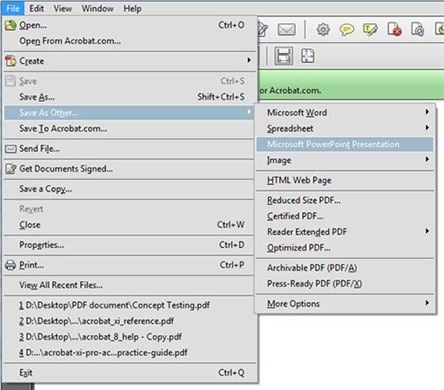Select HTML Web Page option
The image size is (444, 390).
coord(345,180)
